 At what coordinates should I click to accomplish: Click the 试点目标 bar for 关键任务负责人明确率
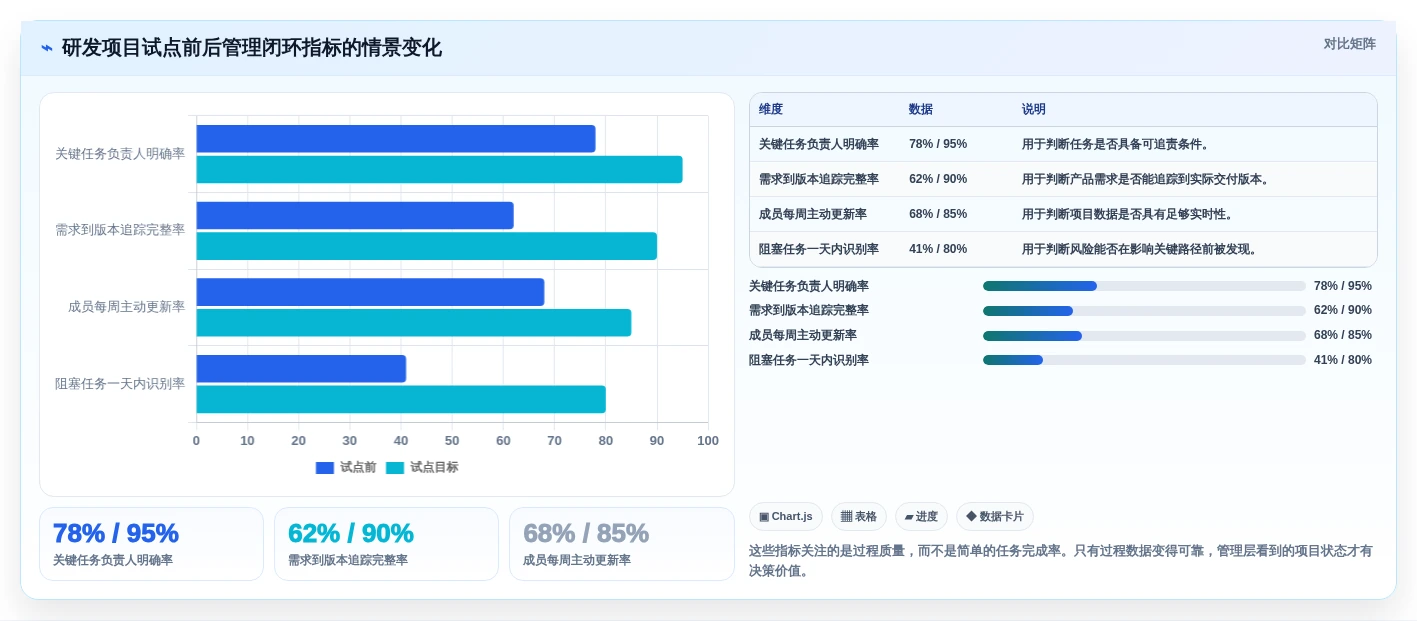click(439, 170)
